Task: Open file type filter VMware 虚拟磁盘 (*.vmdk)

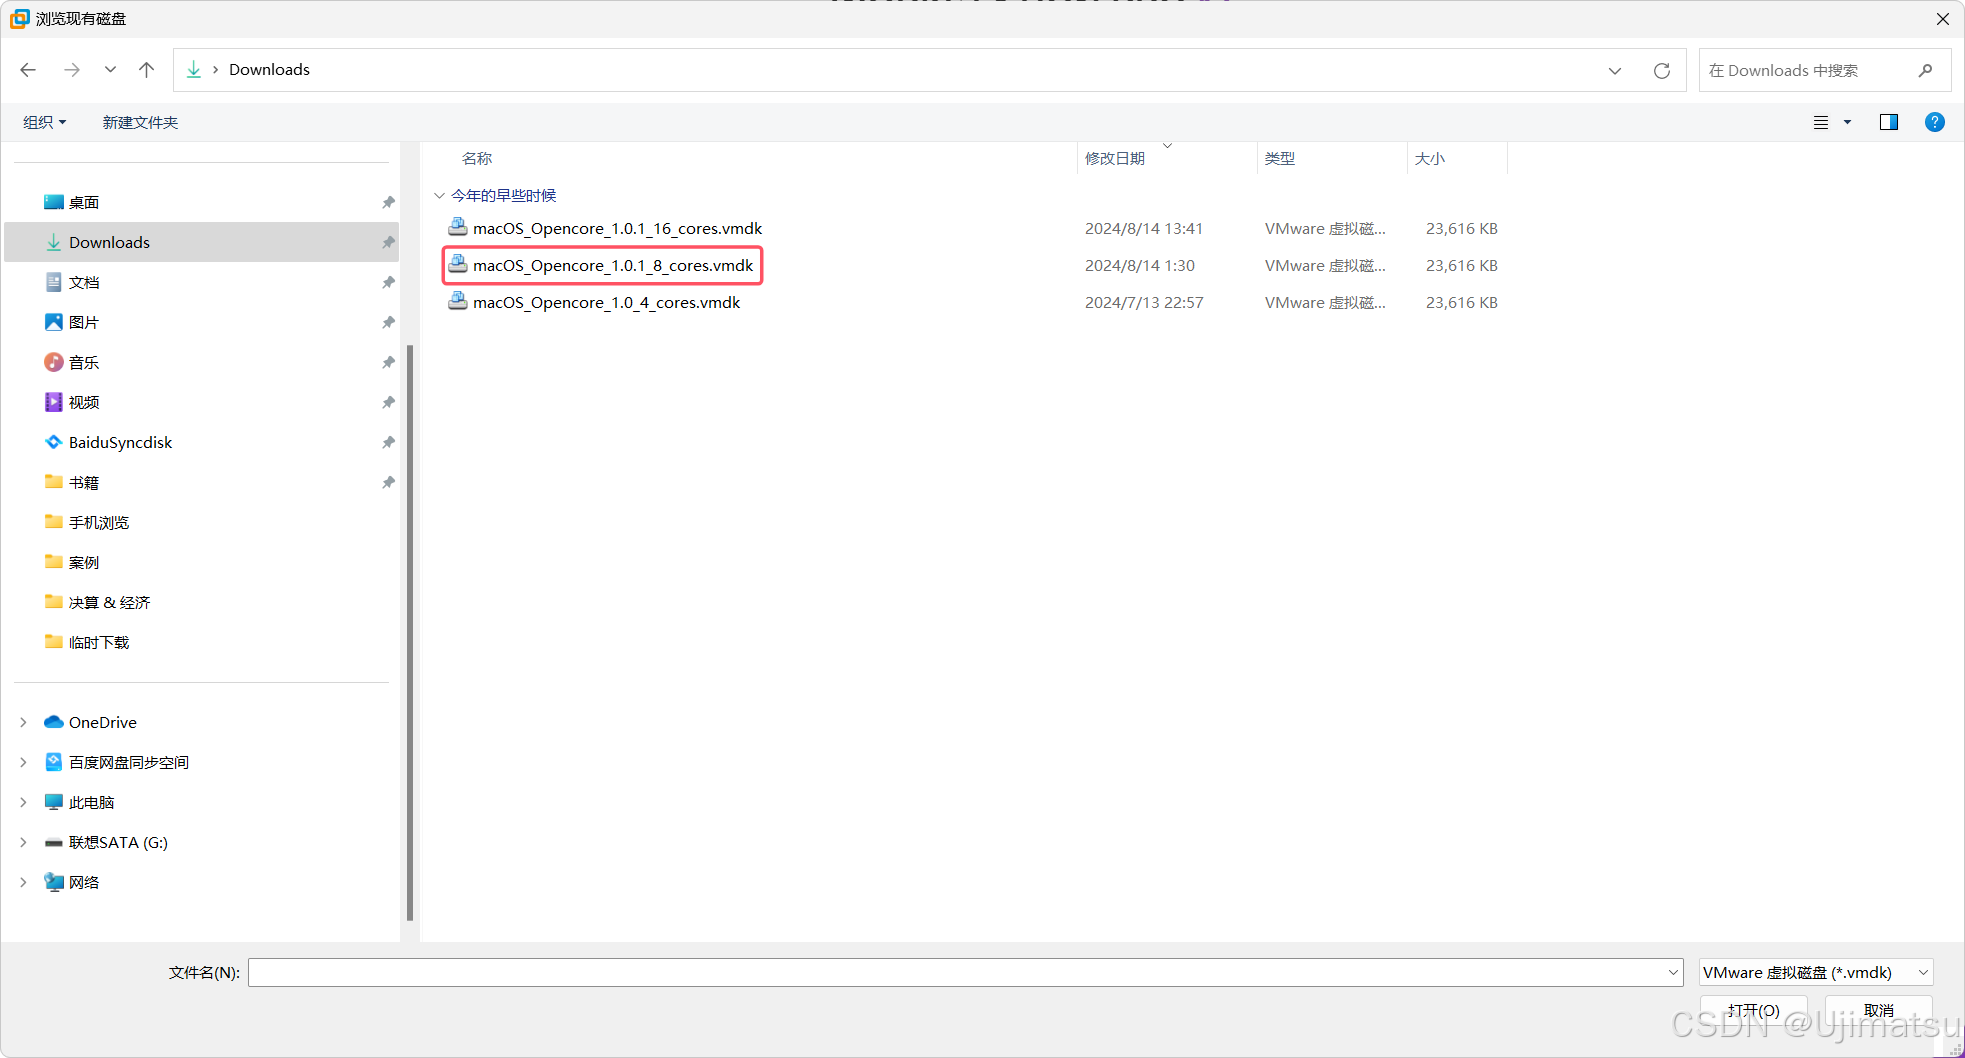Action: [x=1816, y=972]
